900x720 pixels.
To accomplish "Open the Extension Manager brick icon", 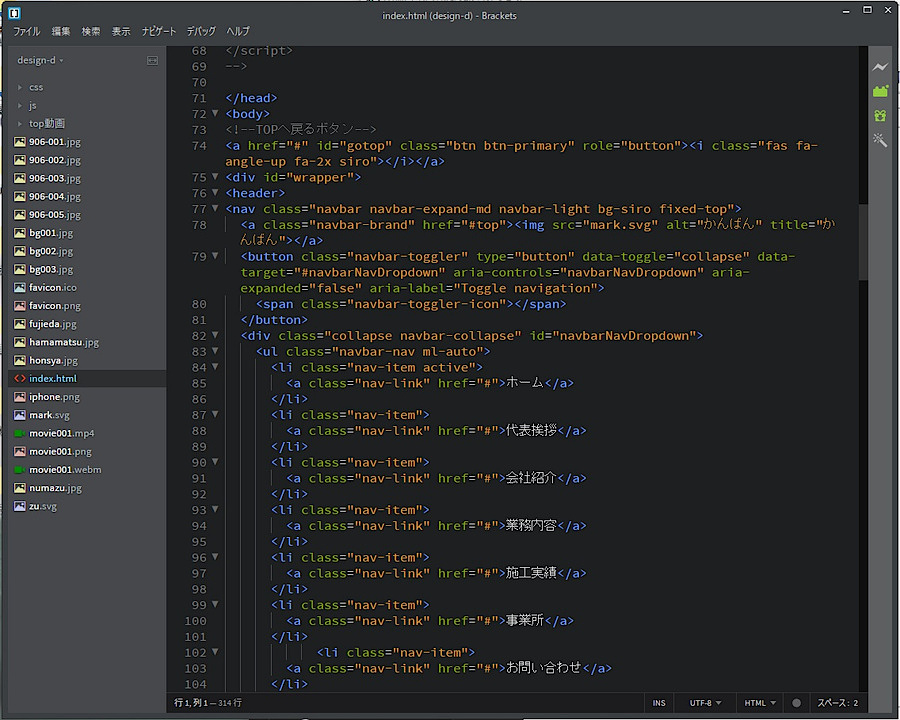I will pyautogui.click(x=880, y=91).
